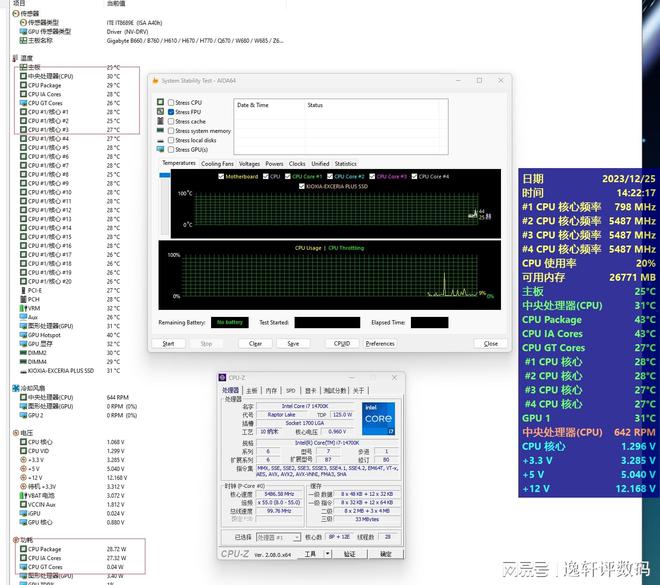Toggle the CPU Core #1 graph checkbox
This screenshot has width=660, height=585.
pos(288,176)
